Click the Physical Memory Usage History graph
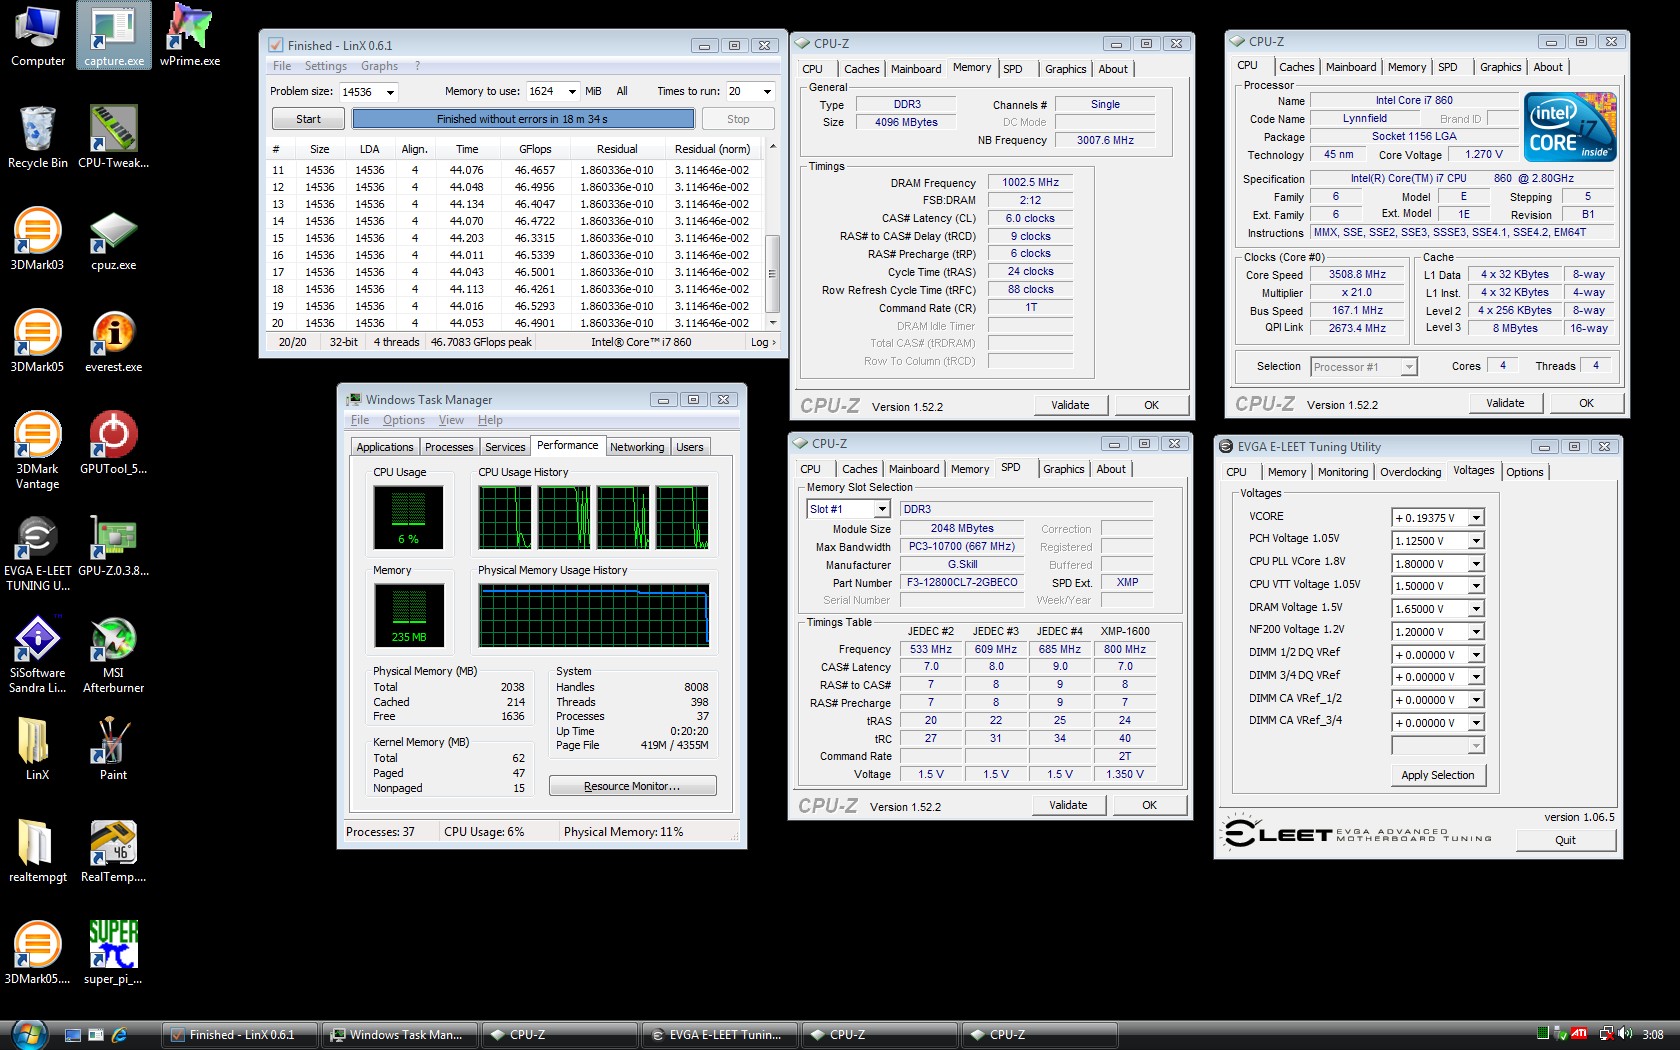Image resolution: width=1680 pixels, height=1050 pixels. click(x=594, y=615)
